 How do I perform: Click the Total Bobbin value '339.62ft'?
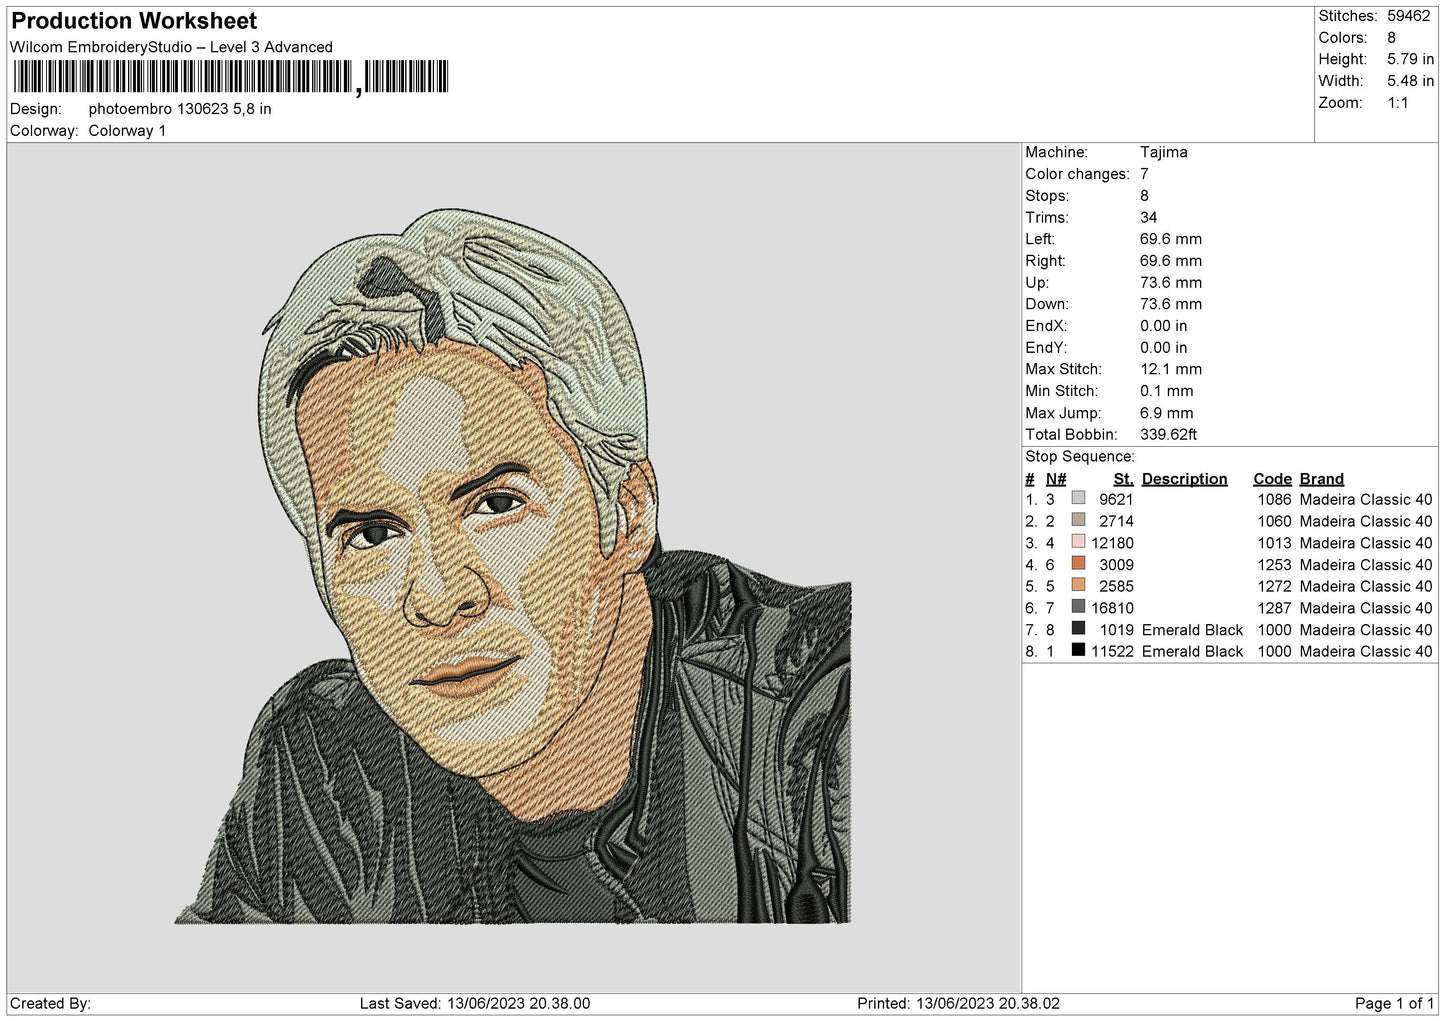pos(1169,435)
